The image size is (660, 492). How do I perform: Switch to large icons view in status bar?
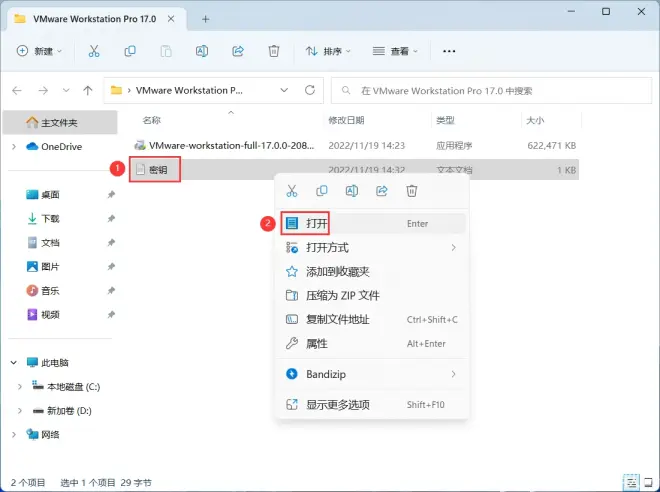tap(648, 483)
